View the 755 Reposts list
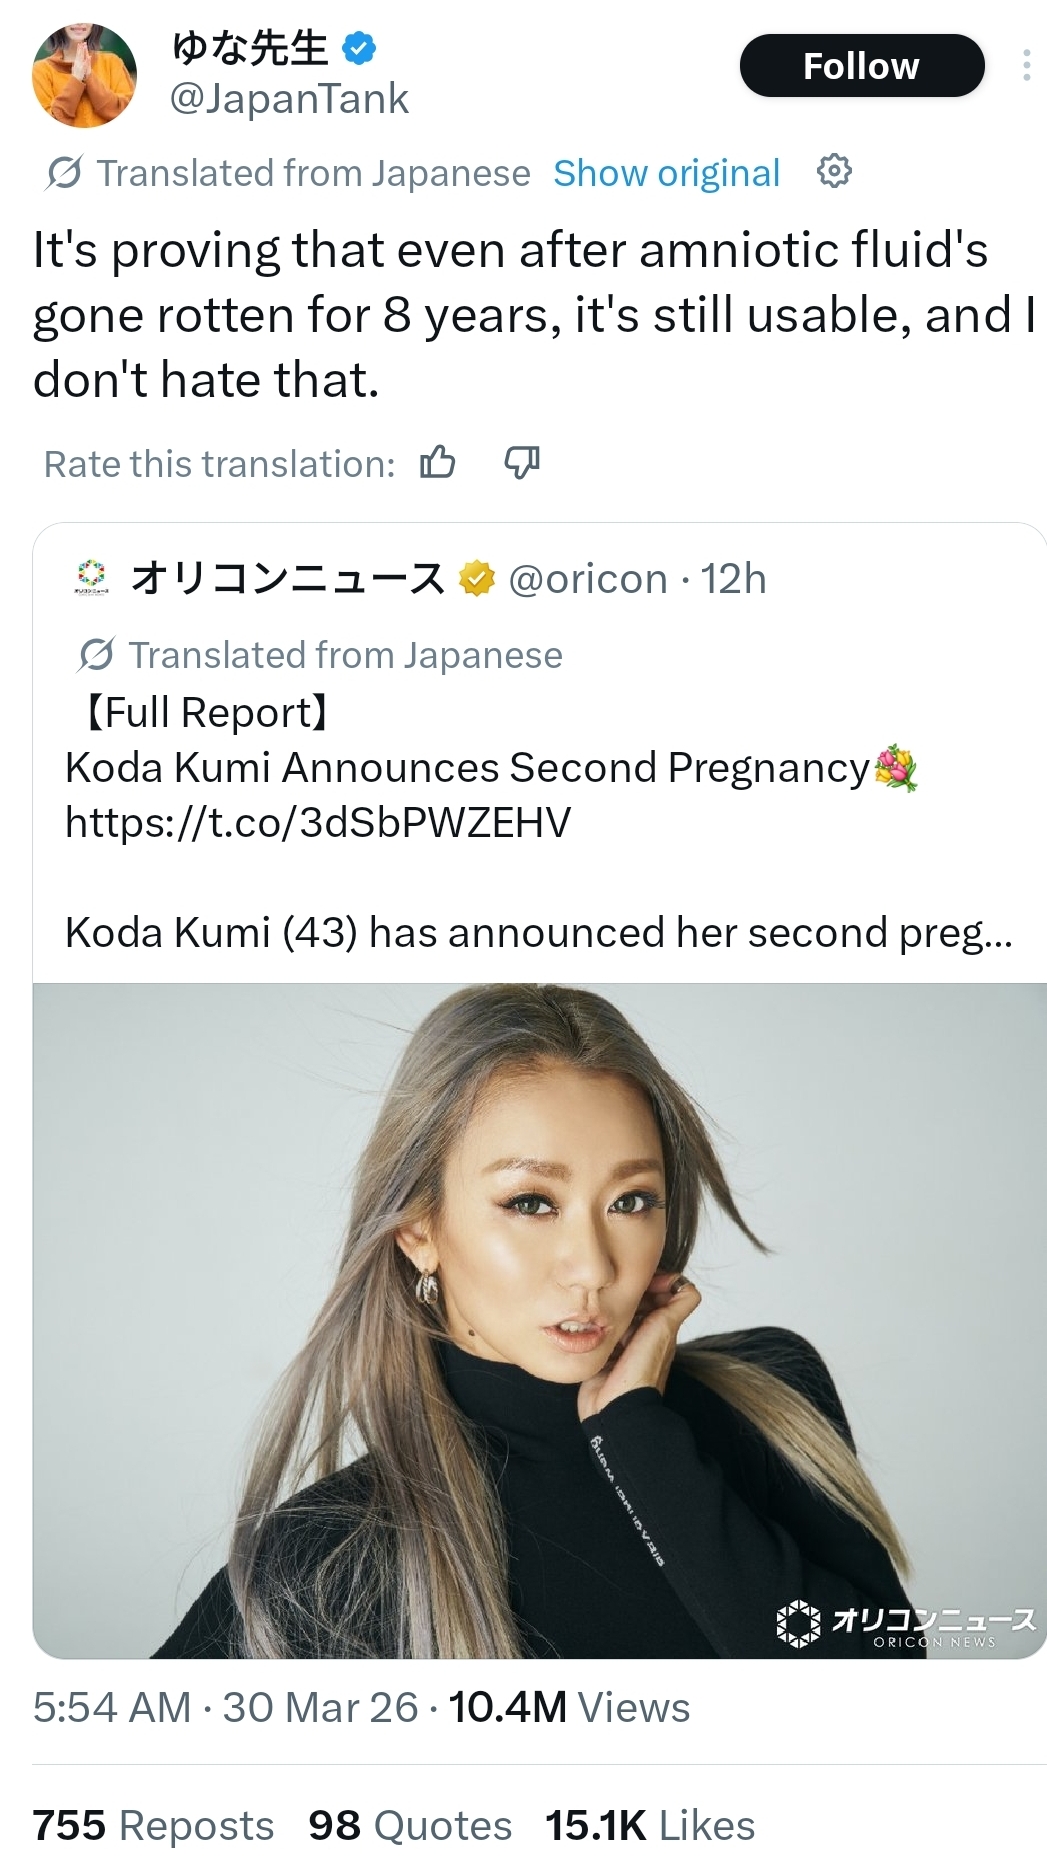This screenshot has height=1870, width=1047. click(x=153, y=1825)
